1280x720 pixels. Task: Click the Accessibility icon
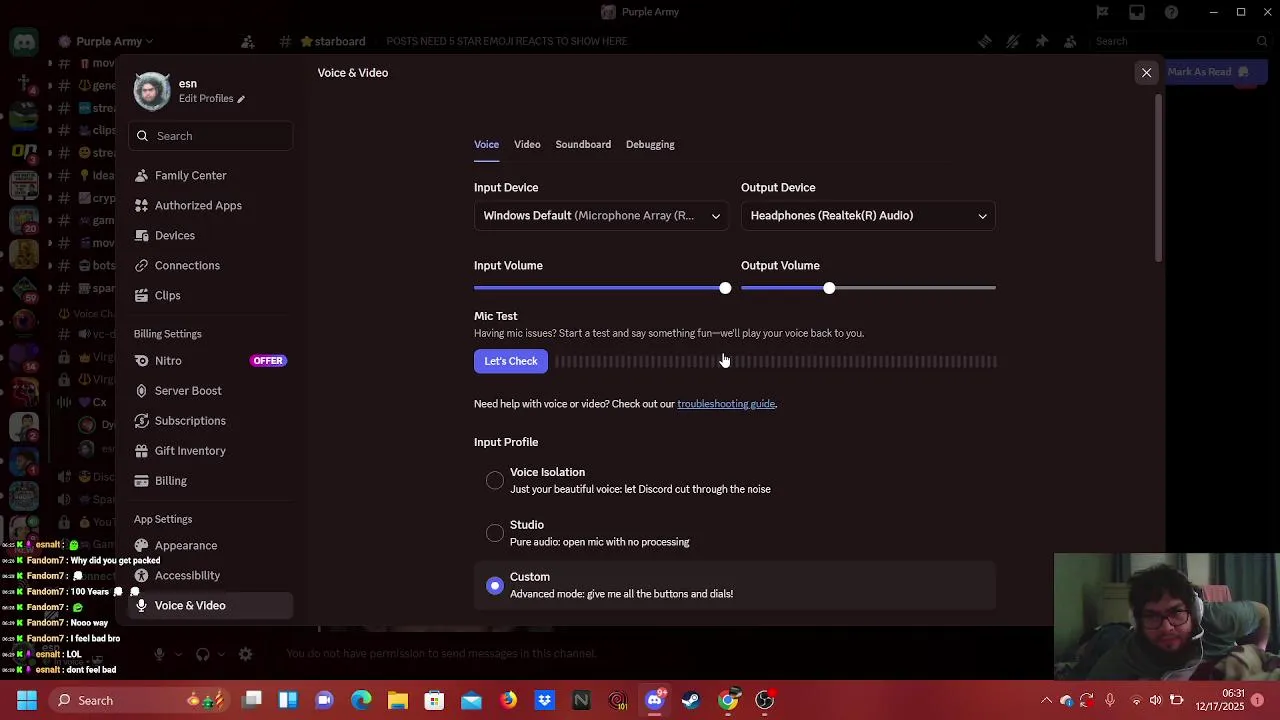click(x=141, y=575)
